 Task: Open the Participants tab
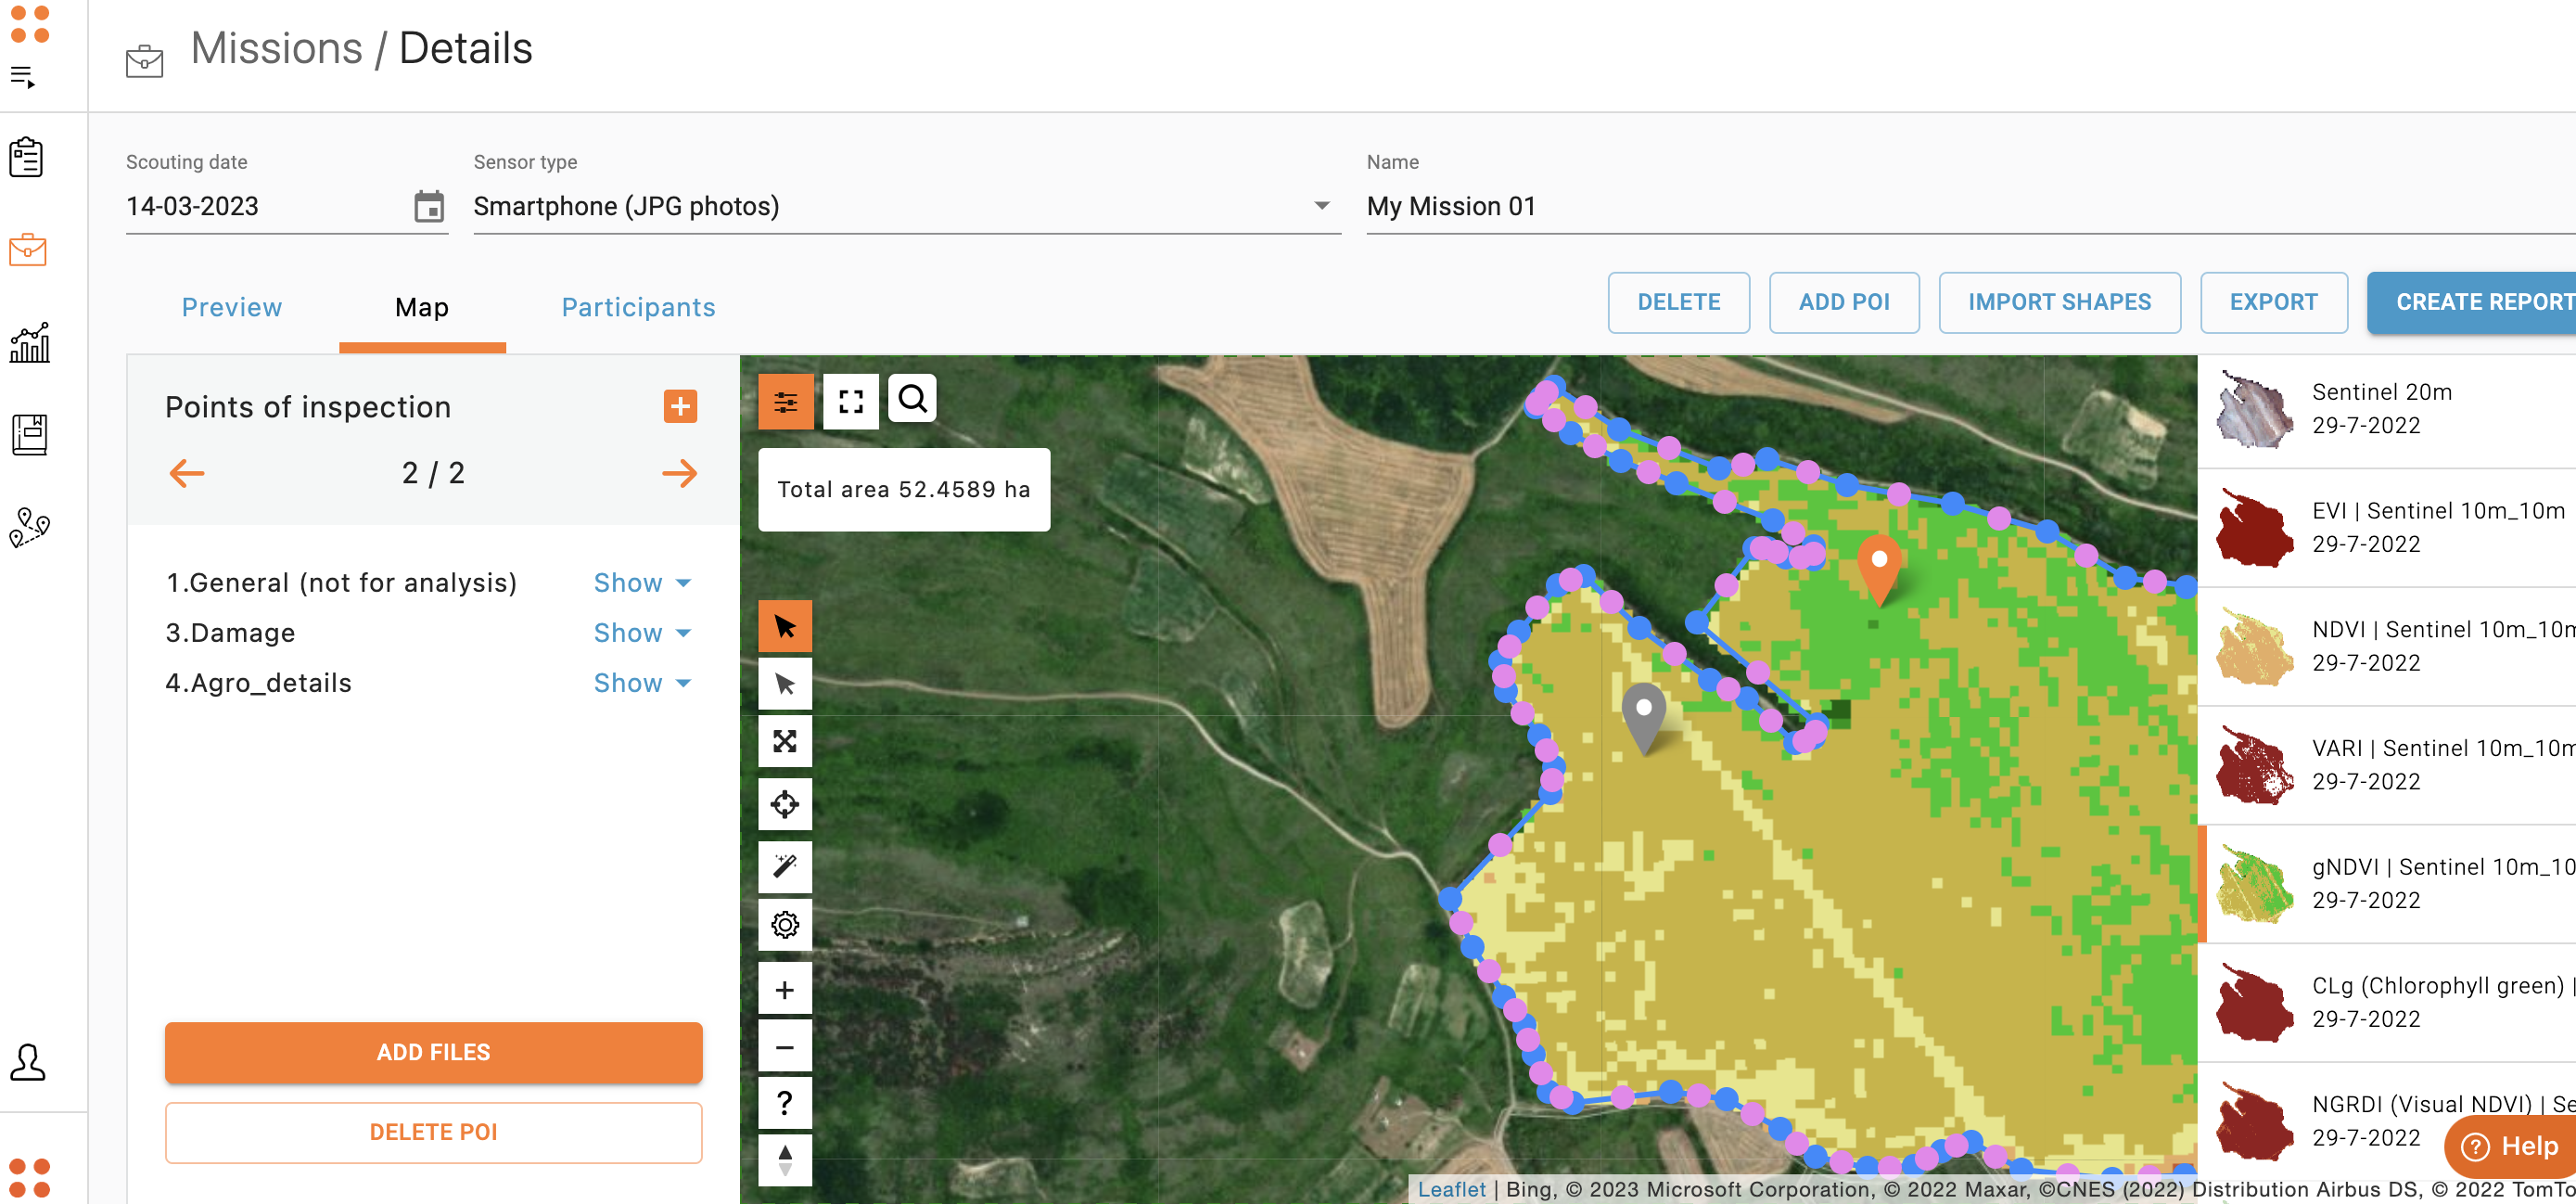click(638, 308)
